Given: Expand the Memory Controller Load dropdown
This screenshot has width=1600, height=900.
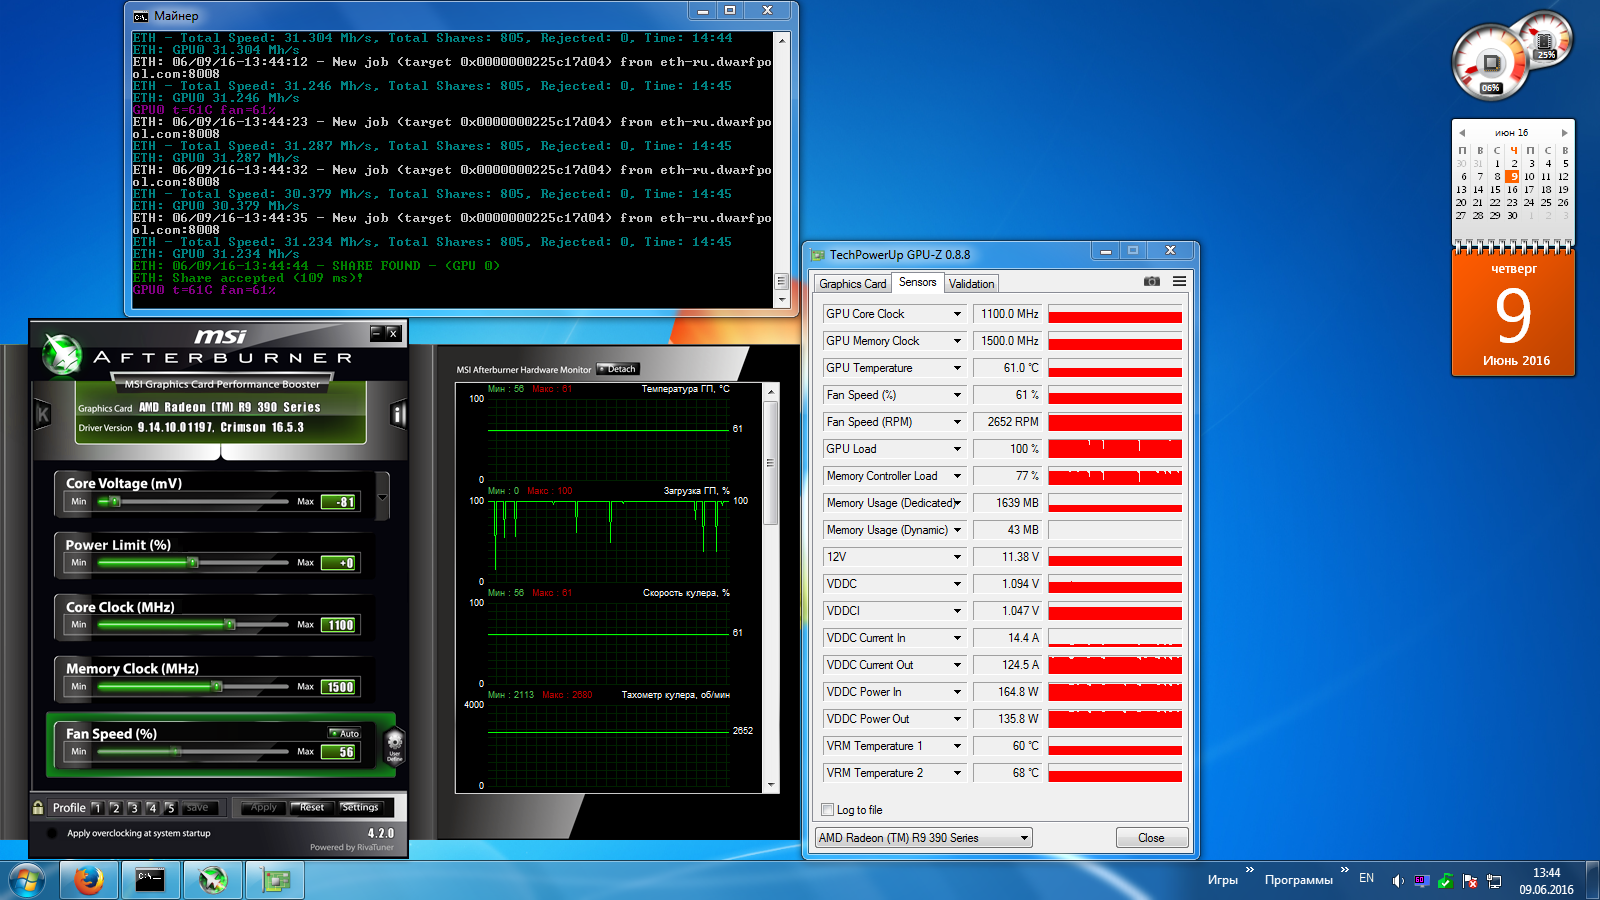Looking at the screenshot, I should [x=957, y=476].
